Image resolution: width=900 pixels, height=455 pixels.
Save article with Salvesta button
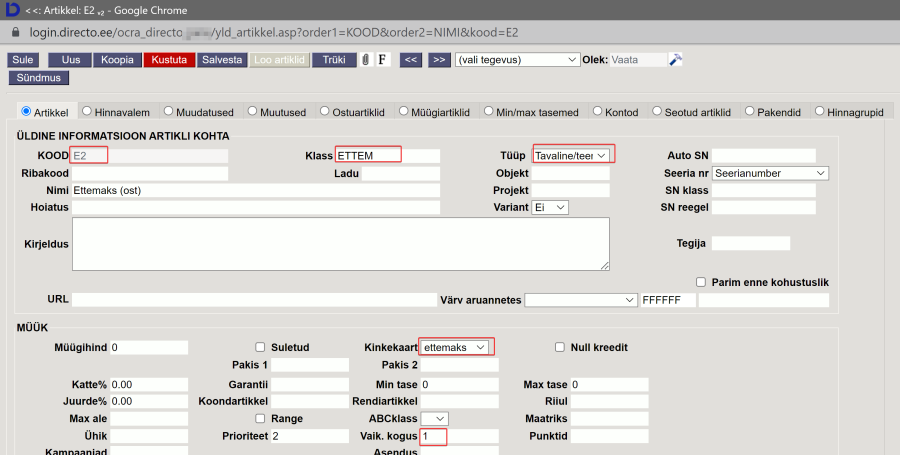(222, 60)
